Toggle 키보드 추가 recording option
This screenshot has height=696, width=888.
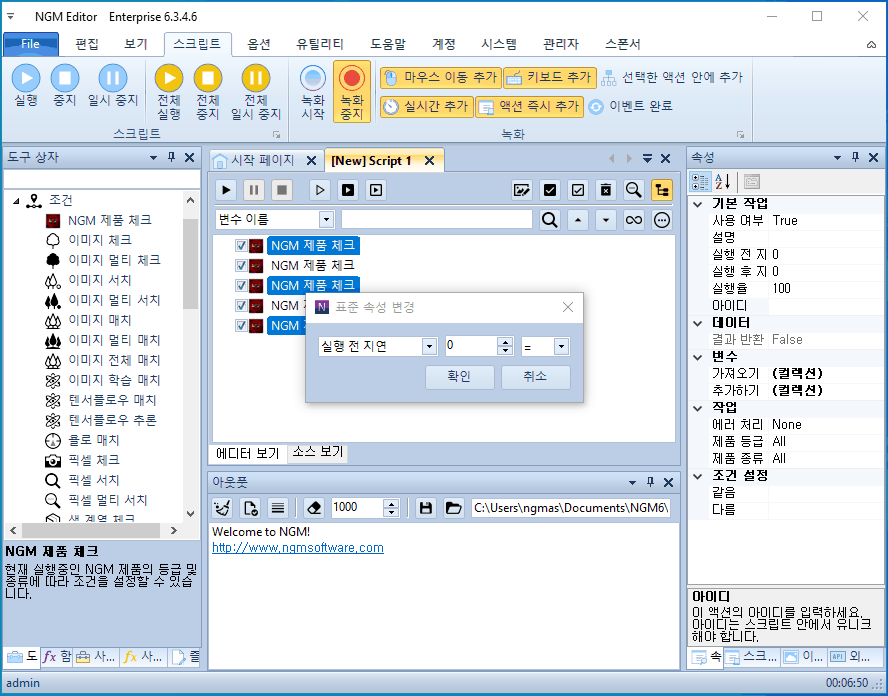point(549,78)
